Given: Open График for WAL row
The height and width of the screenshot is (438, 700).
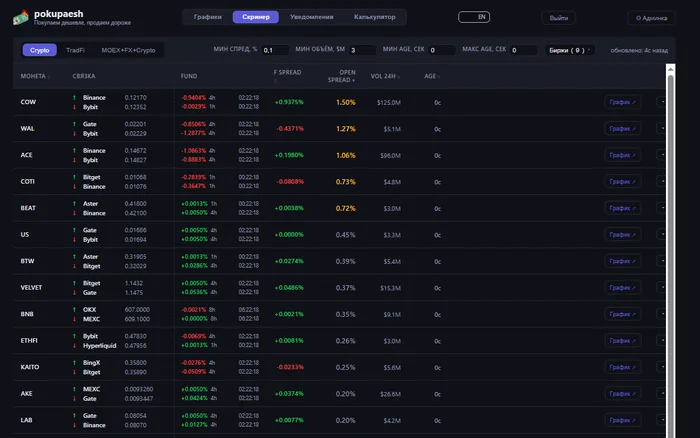Looking at the screenshot, I should [x=622, y=129].
